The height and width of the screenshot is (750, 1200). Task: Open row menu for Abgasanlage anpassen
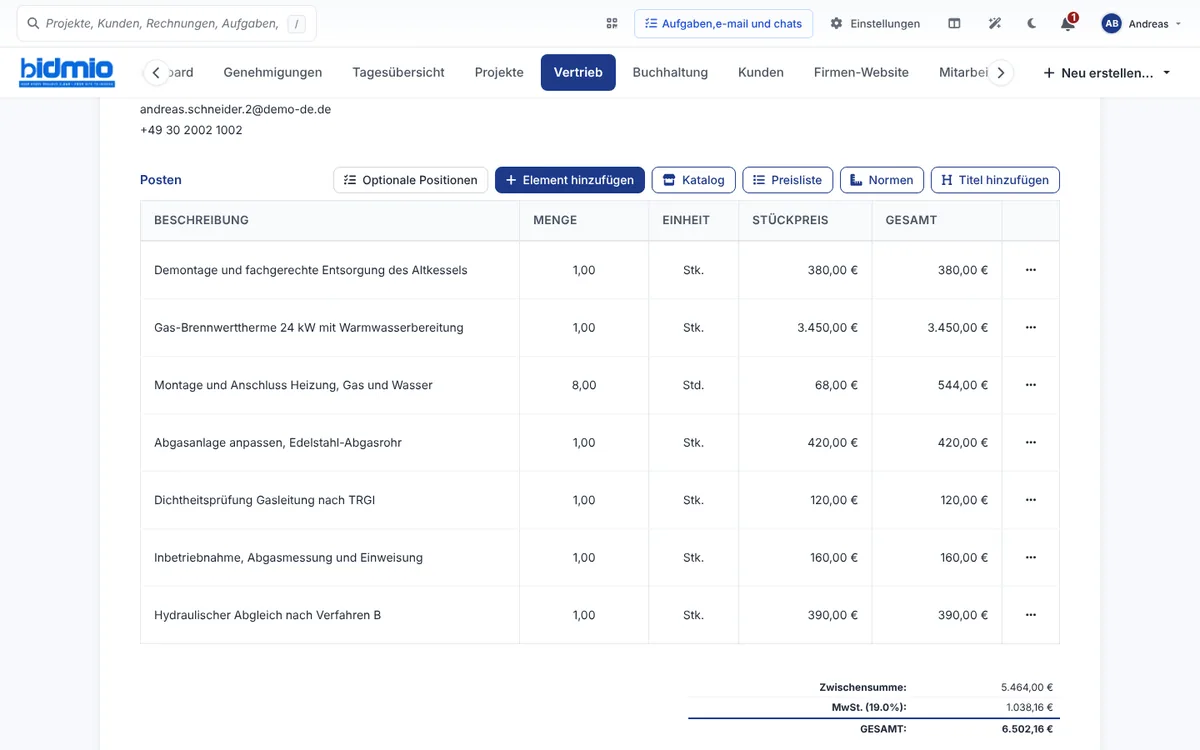point(1030,442)
